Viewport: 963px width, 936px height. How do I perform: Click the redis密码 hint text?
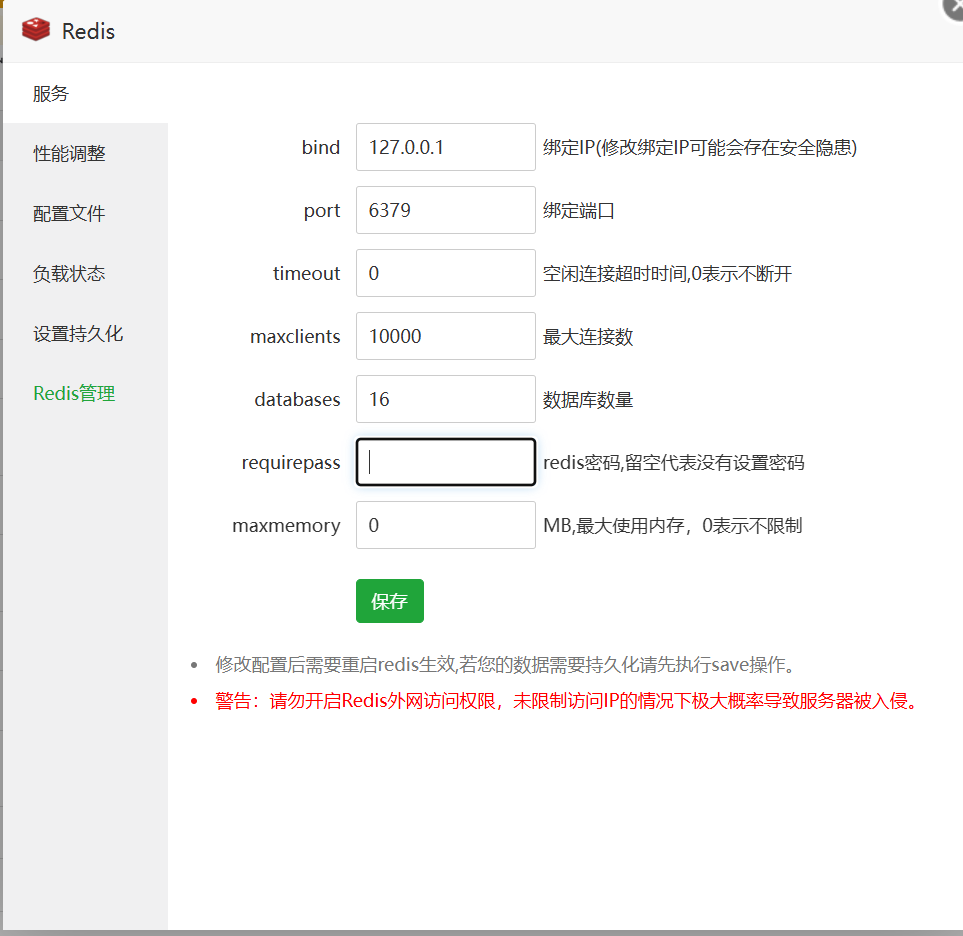[x=674, y=462]
